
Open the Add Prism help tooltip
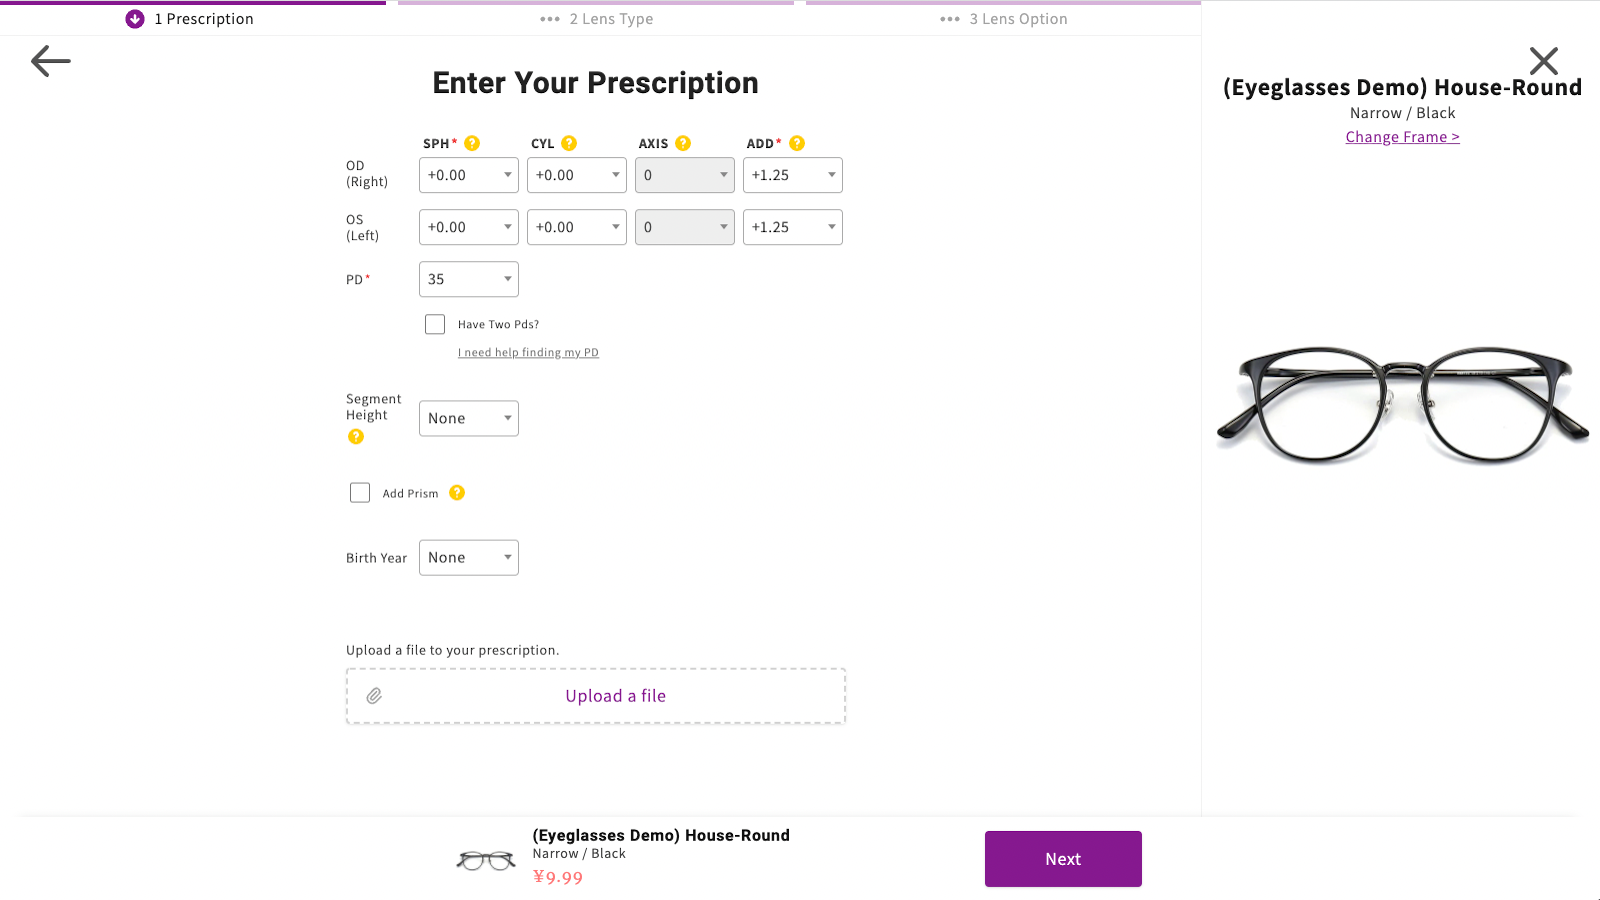tap(457, 492)
